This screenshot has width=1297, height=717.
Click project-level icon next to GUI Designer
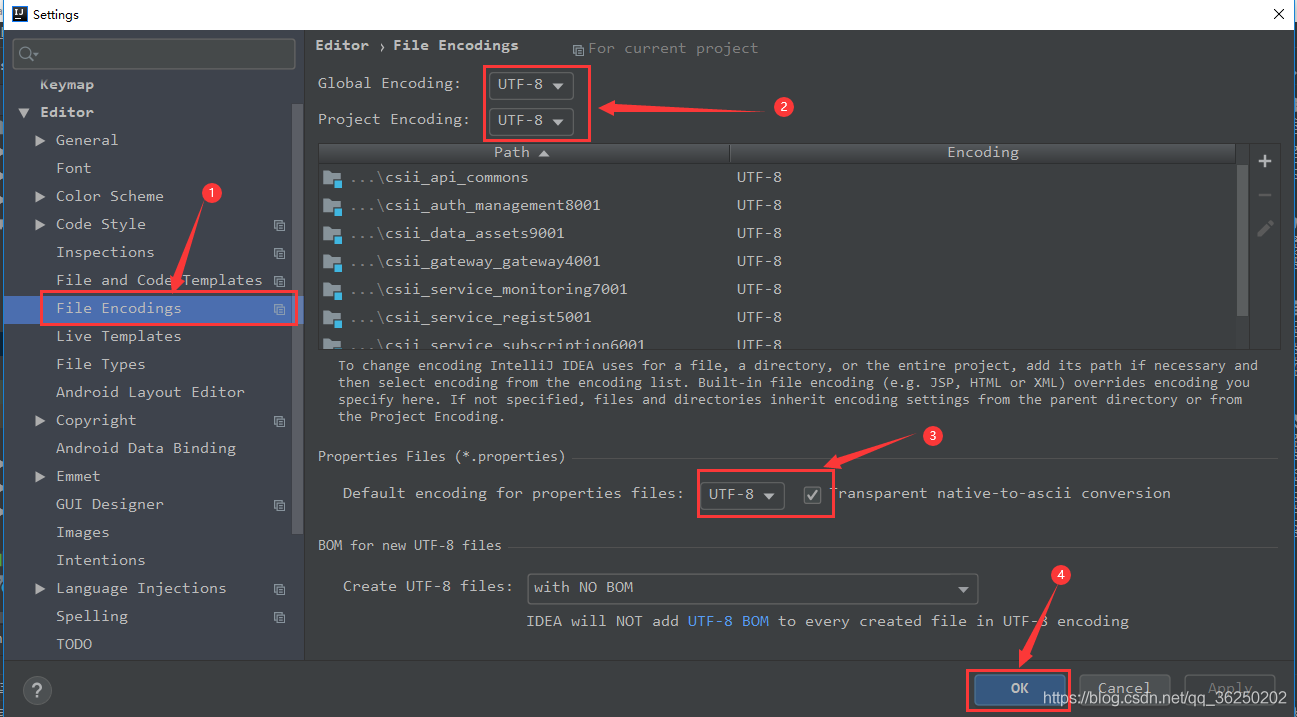pos(279,505)
